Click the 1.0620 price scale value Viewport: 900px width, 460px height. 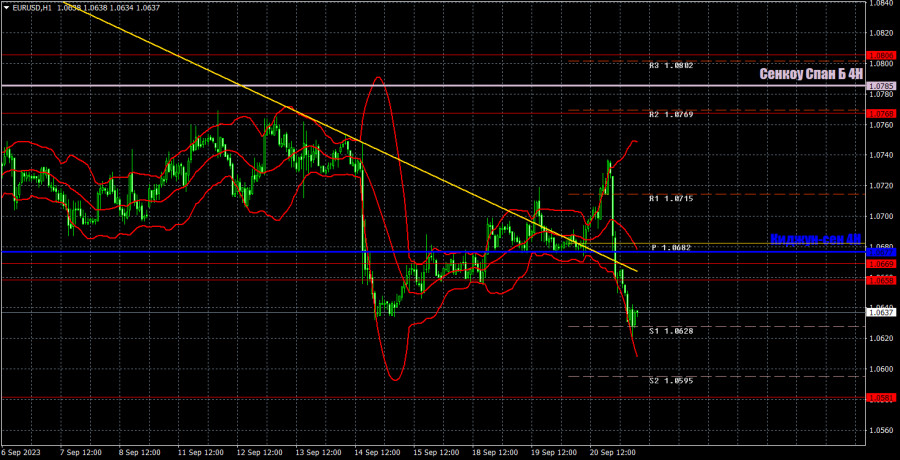click(x=881, y=338)
